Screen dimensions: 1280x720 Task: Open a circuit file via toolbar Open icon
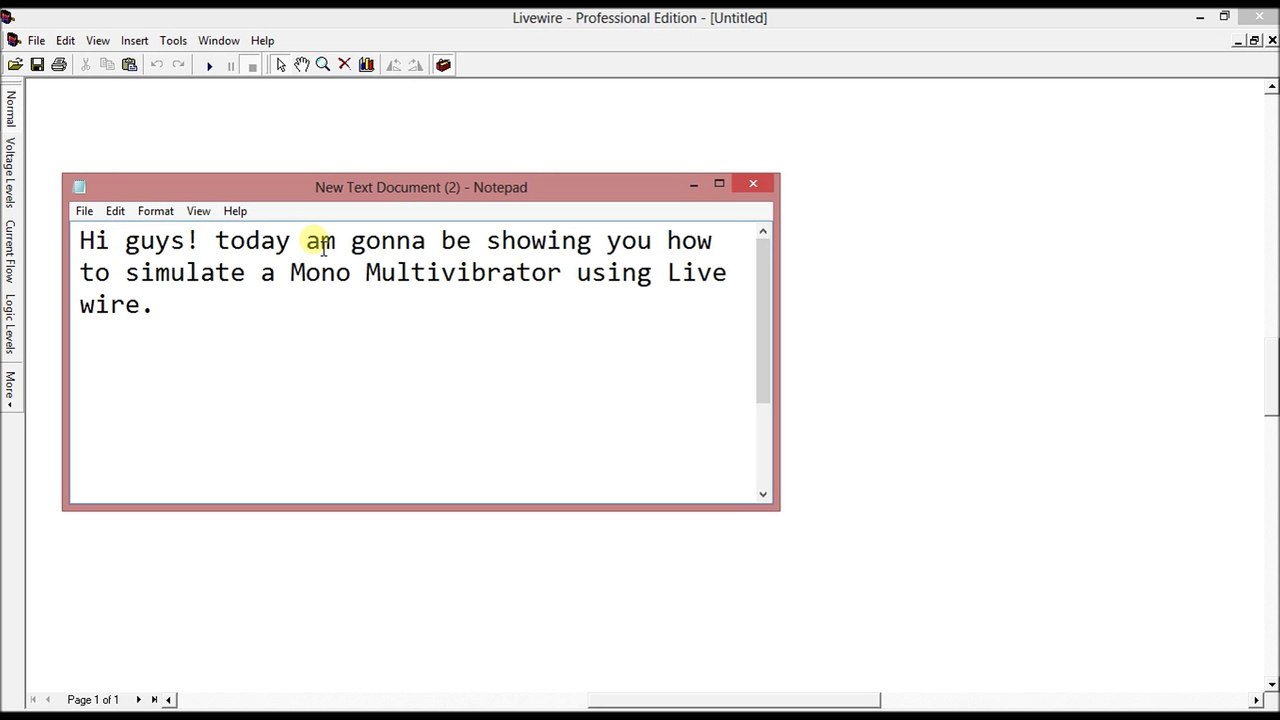pos(15,65)
